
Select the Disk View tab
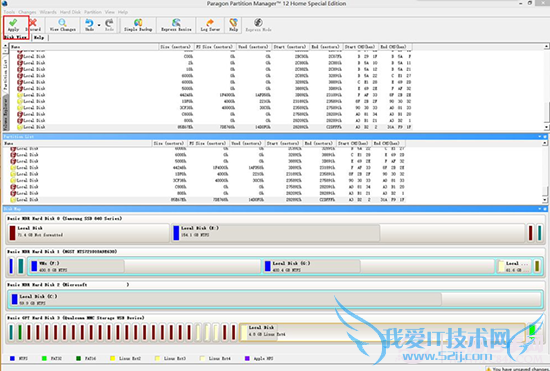point(16,37)
